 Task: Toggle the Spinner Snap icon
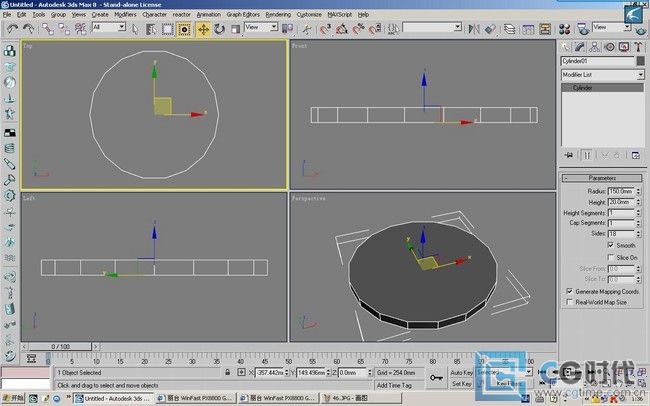[x=374, y=29]
